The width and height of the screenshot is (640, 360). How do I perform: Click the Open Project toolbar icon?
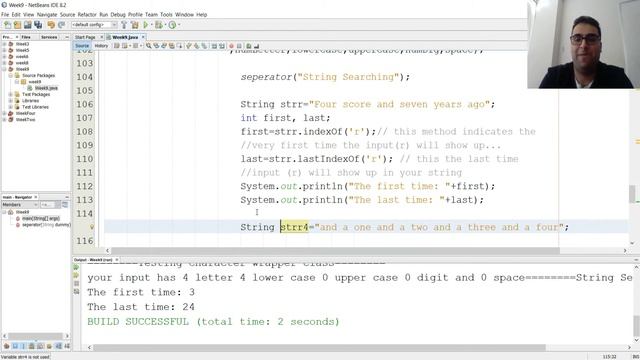[x=28, y=25]
